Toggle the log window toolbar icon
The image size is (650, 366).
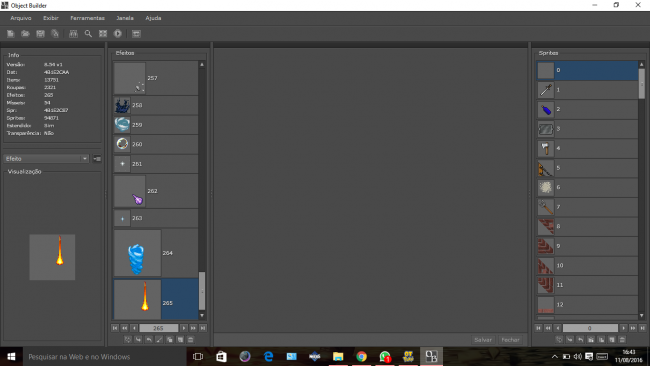tap(136, 34)
